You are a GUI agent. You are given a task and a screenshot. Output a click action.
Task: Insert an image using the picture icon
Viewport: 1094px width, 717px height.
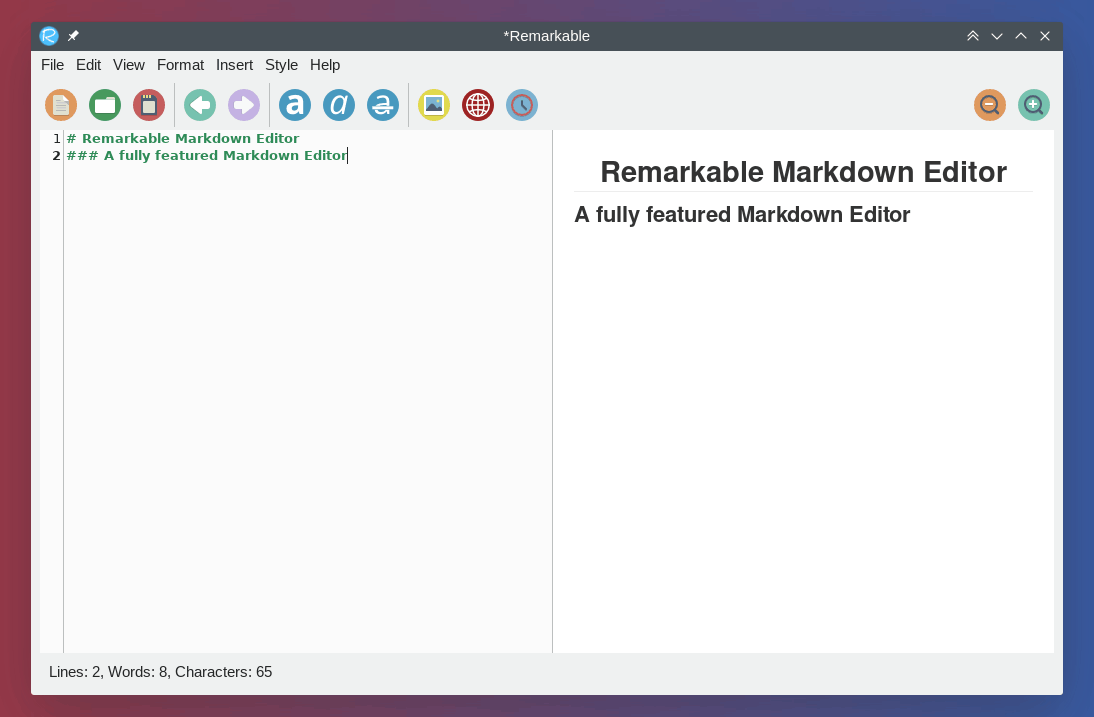[x=434, y=105]
